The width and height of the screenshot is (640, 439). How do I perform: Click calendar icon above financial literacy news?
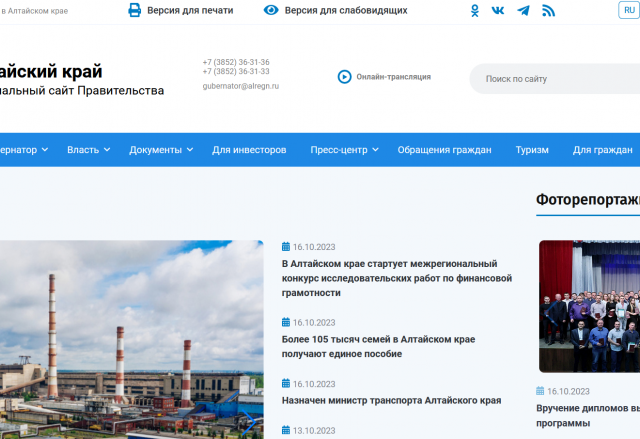coord(286,246)
